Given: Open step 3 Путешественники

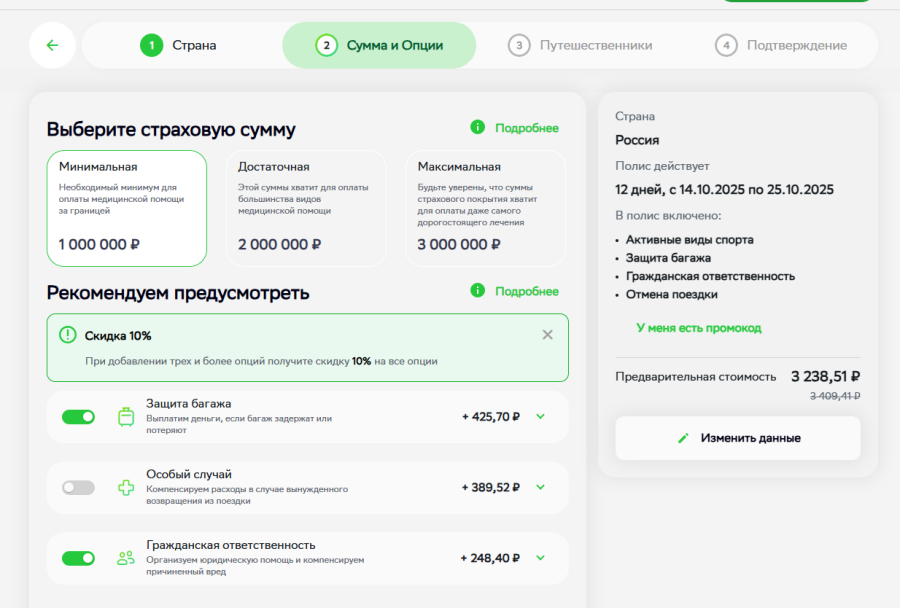Looking at the screenshot, I should (x=581, y=45).
